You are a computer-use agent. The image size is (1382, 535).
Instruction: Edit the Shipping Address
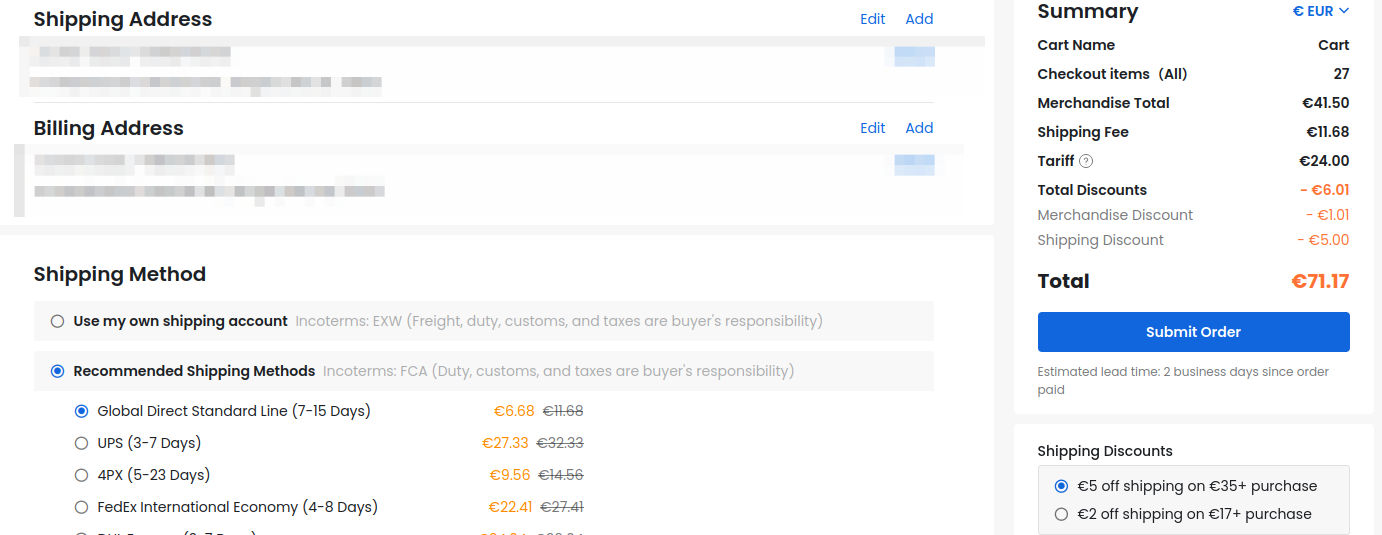872,19
